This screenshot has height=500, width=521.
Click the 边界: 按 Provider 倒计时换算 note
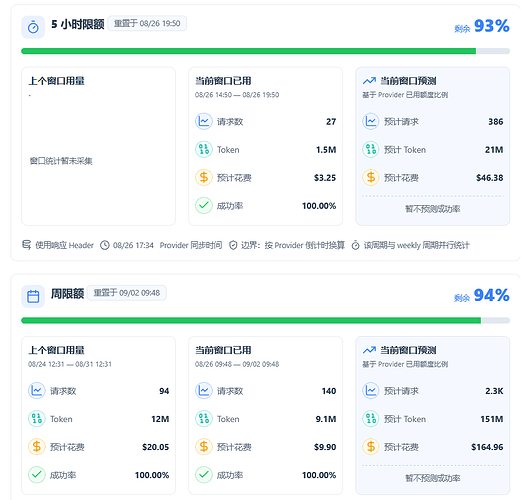pyautogui.click(x=293, y=245)
